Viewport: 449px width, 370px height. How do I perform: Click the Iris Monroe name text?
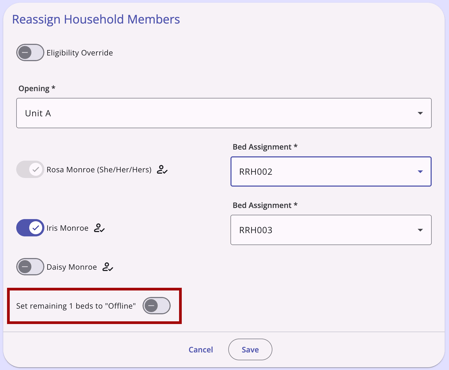[67, 228]
